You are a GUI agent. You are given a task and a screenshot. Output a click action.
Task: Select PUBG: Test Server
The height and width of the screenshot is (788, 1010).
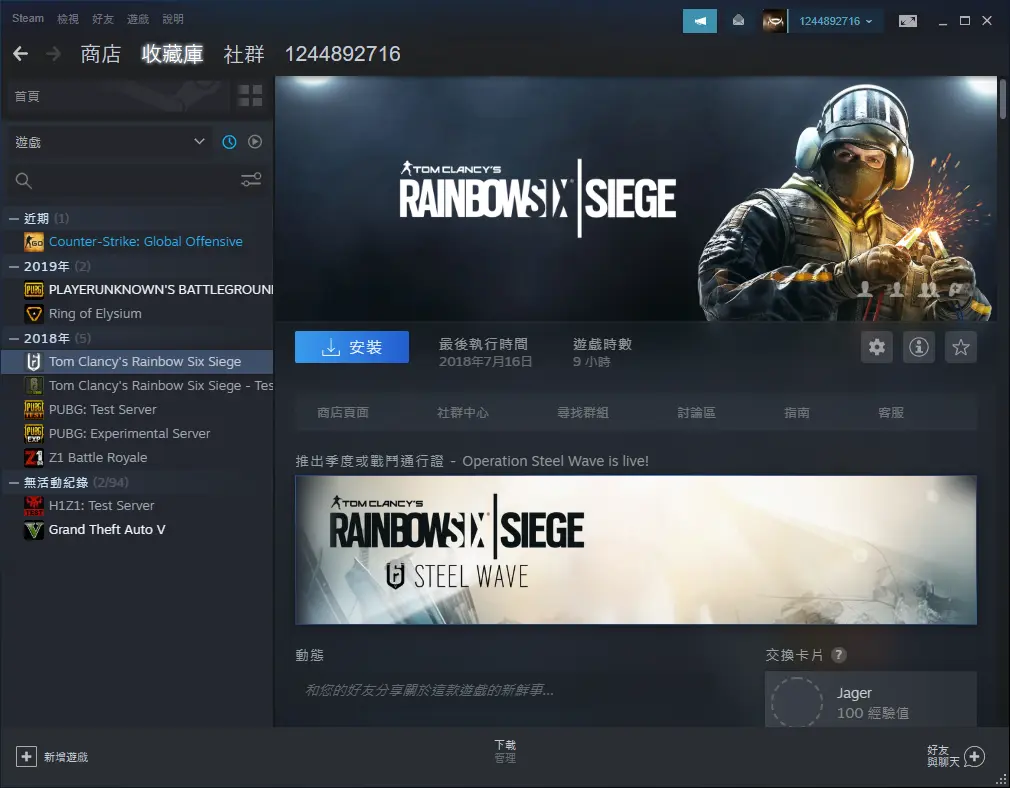[x=102, y=410]
